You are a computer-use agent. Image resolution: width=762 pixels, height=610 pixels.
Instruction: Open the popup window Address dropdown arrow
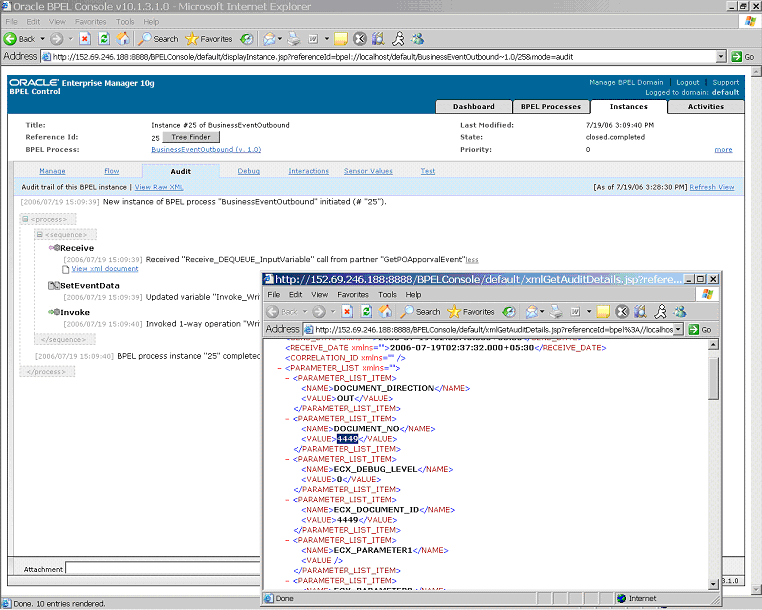678,330
